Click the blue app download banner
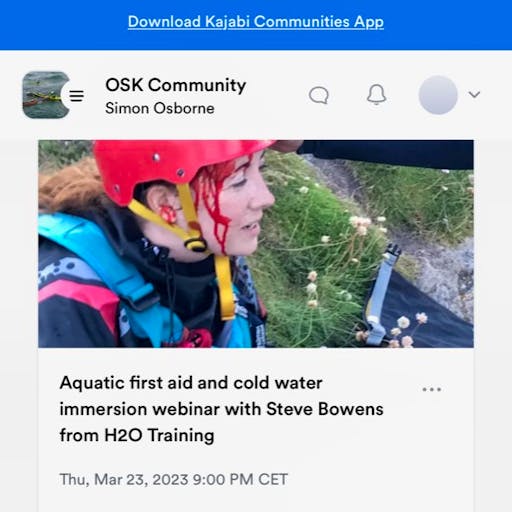The image size is (512, 512). 256,25
